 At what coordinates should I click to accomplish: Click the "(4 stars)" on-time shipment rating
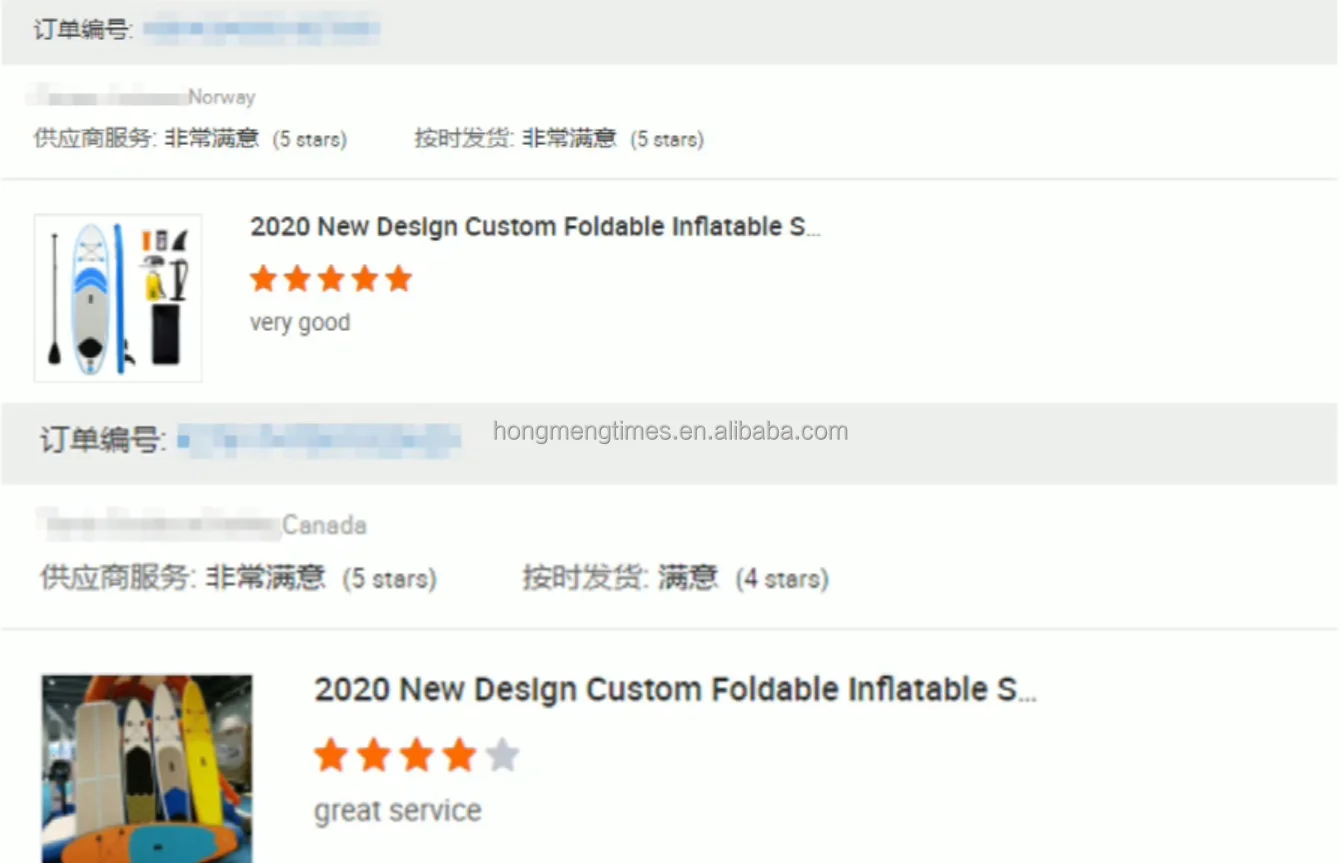782,579
